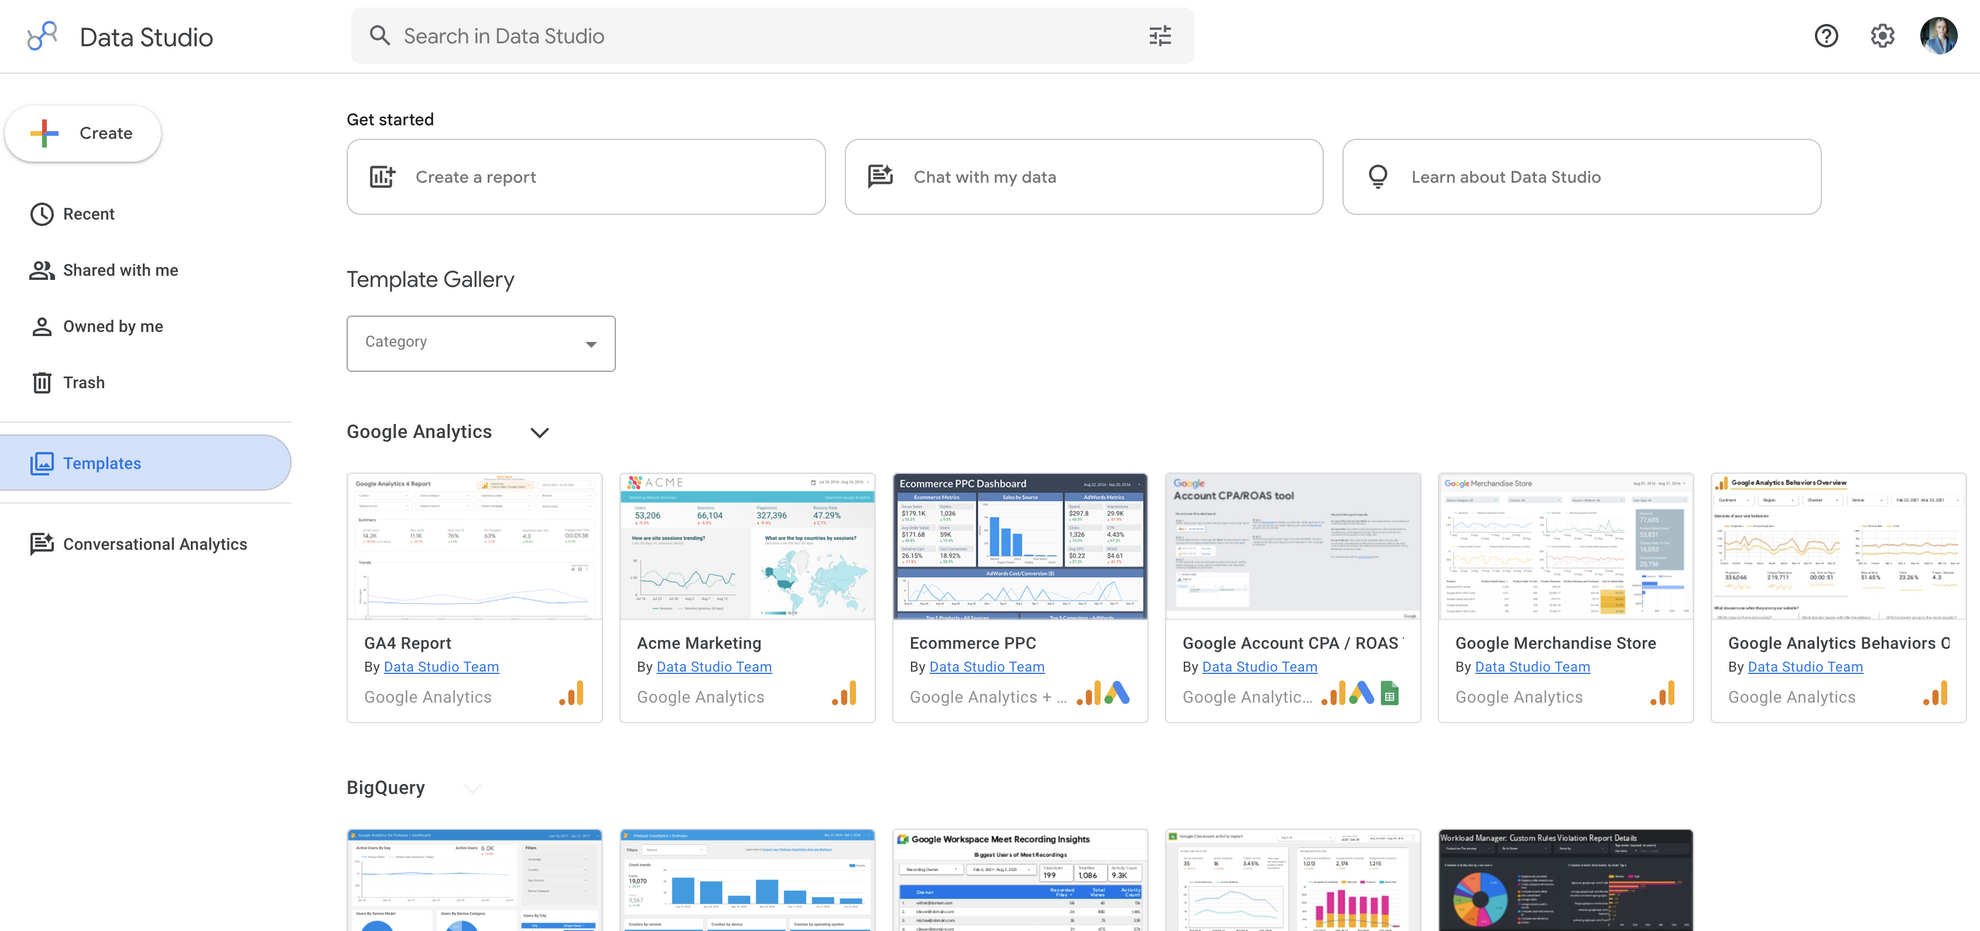The width and height of the screenshot is (1980, 931).
Task: Open the Acme Marketing template thumbnail
Action: point(748,546)
